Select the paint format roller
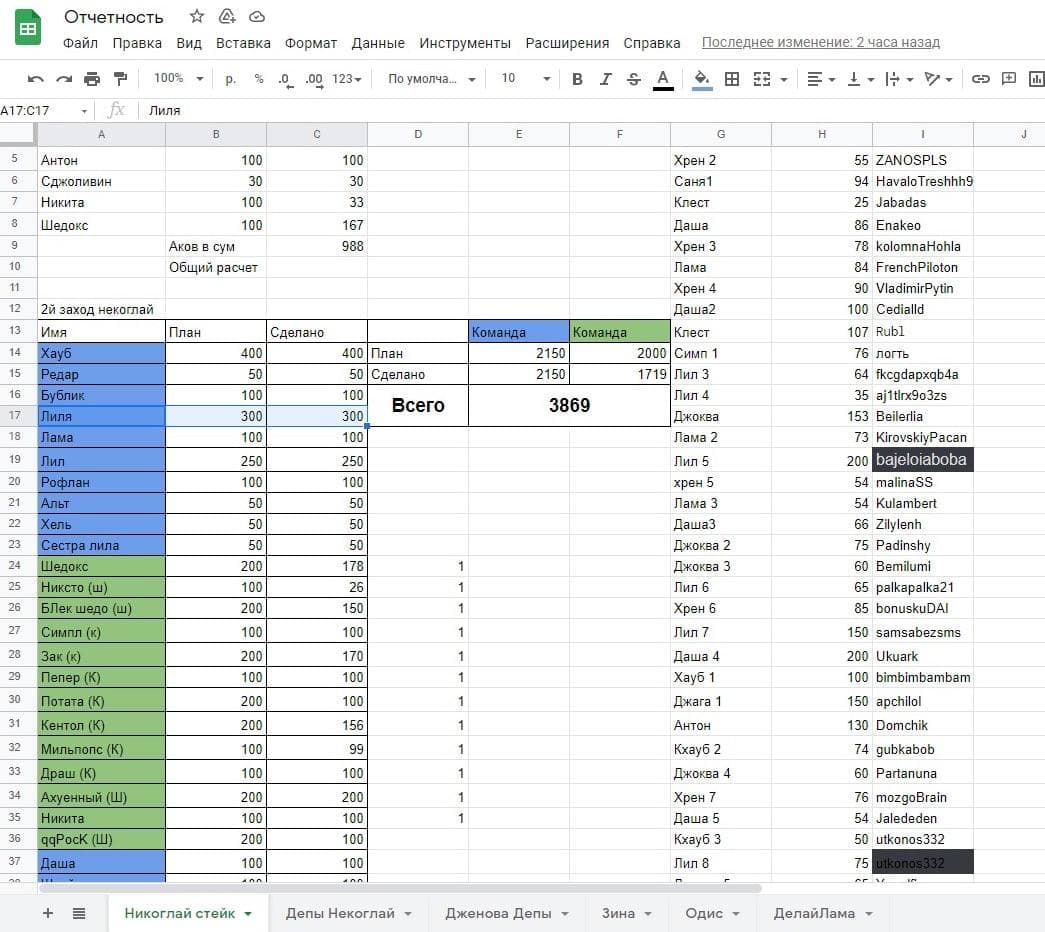This screenshot has height=932, width=1045. tap(121, 79)
